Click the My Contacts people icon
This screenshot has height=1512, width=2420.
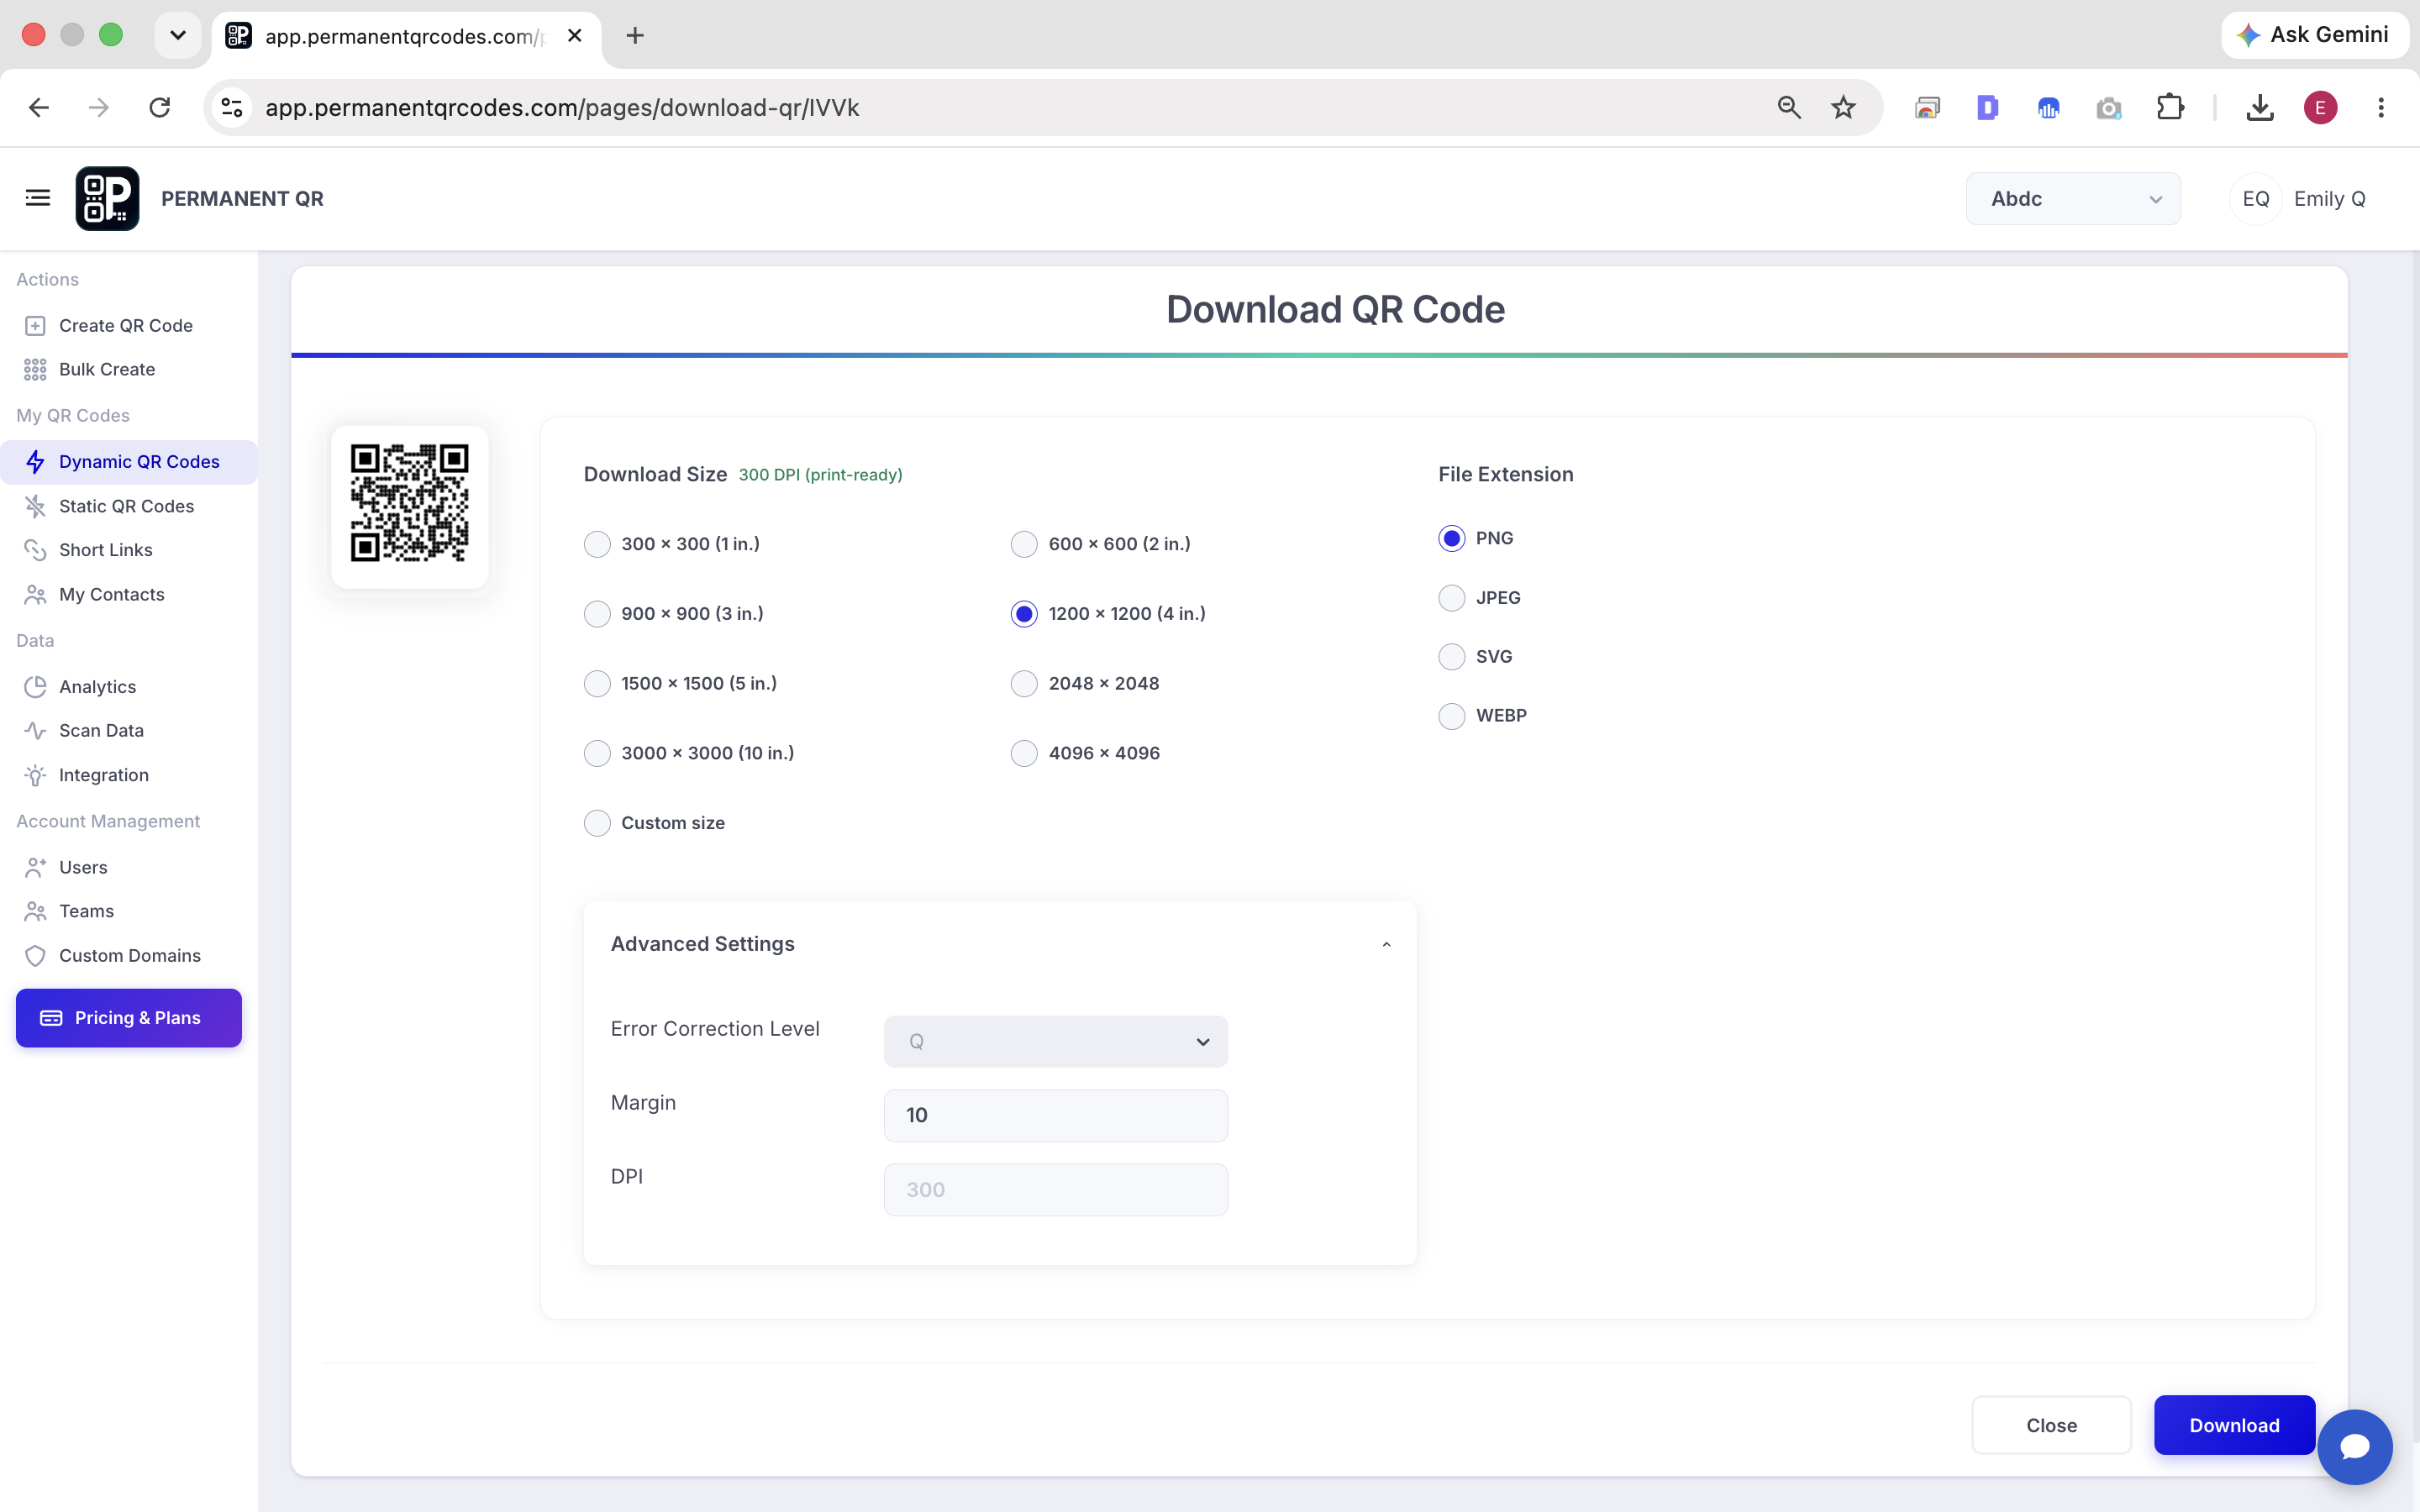tap(35, 594)
